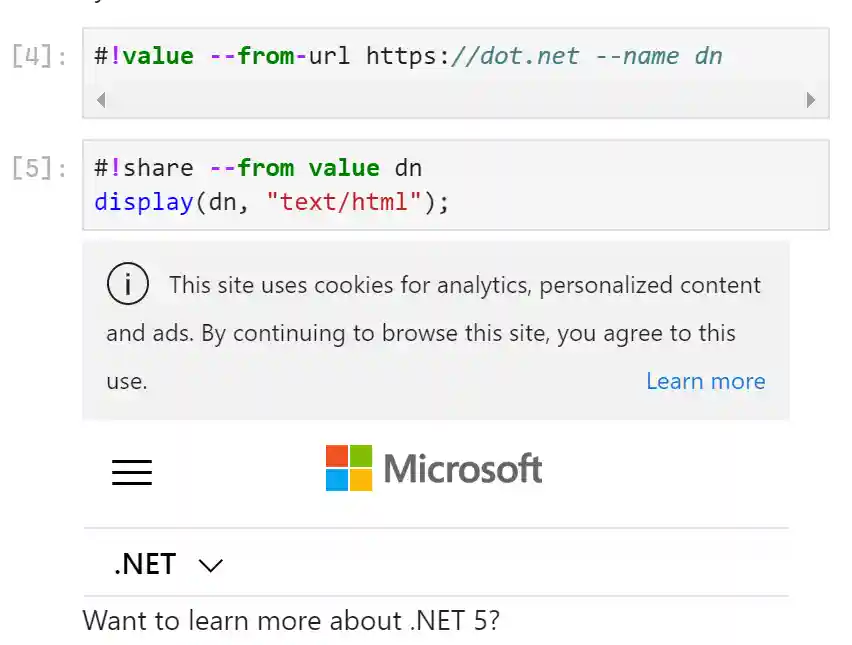
Task: Click the 'Want to learn more about .NET 5?' text
Action: 291,620
